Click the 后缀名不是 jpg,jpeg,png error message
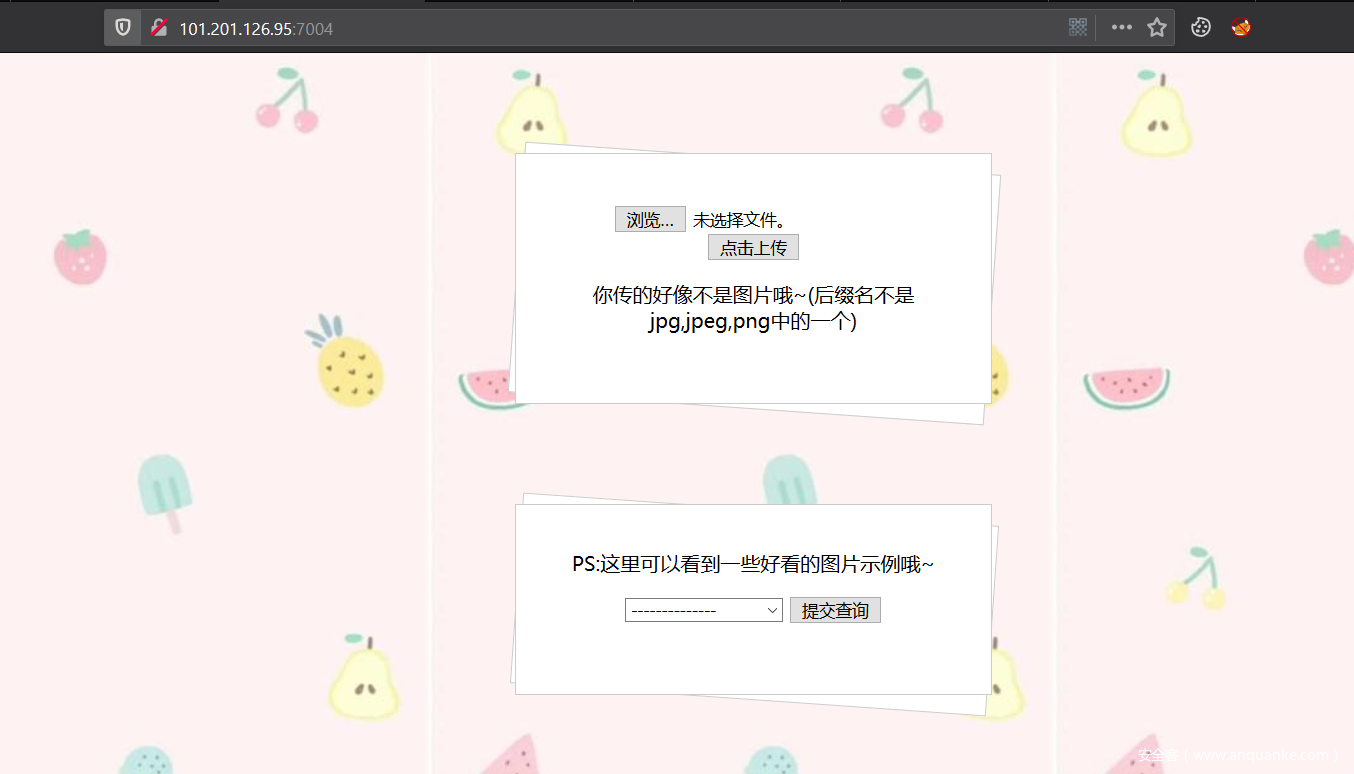The image size is (1354, 774). coord(753,309)
